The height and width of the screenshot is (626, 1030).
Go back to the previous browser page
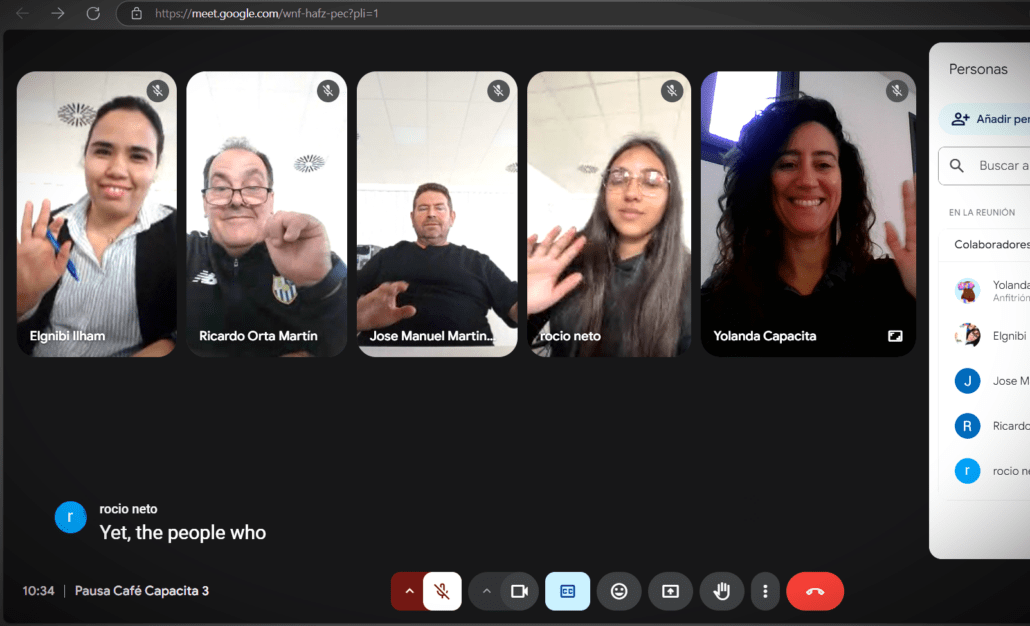point(22,13)
